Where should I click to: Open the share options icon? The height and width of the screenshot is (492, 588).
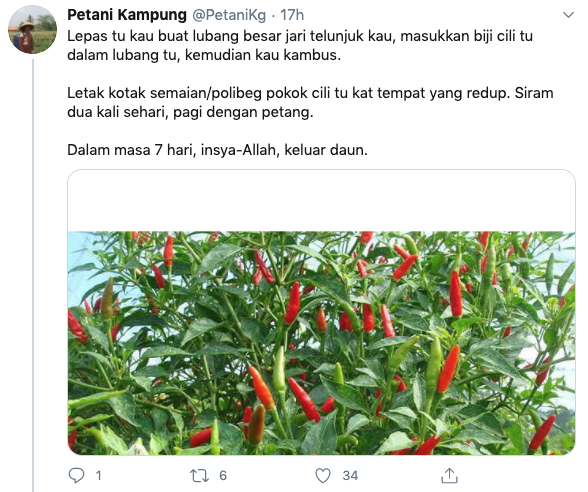449,475
